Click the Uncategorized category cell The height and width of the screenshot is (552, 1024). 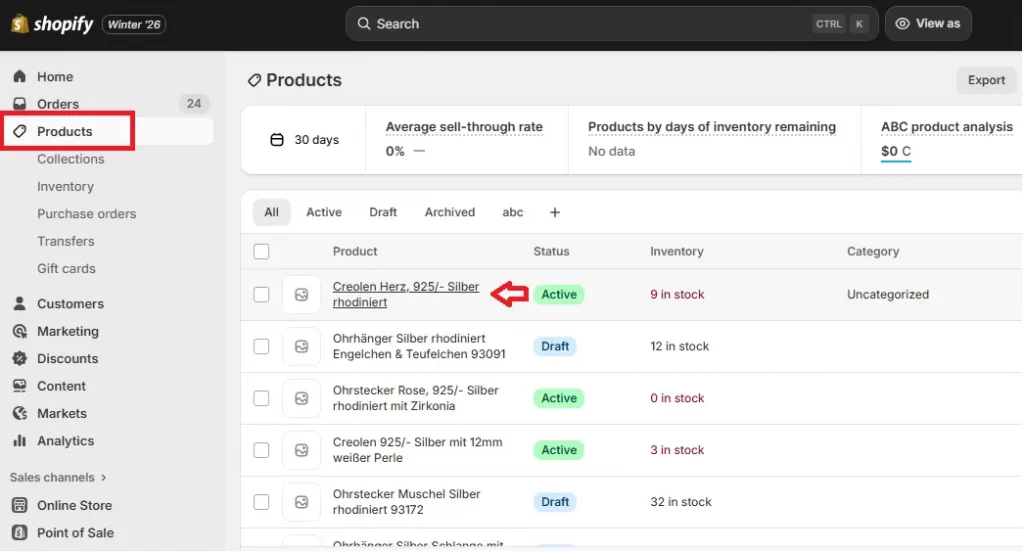point(888,295)
